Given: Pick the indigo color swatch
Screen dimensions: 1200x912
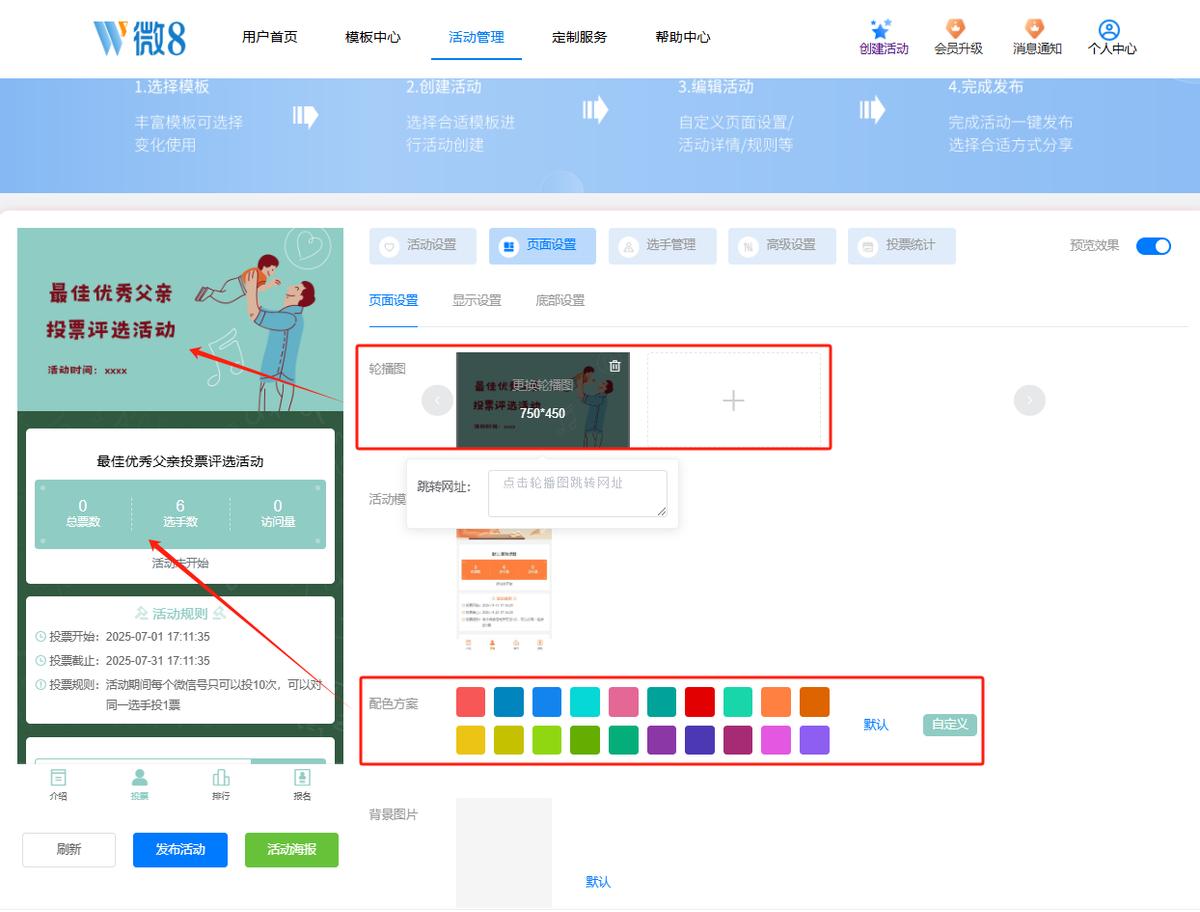Looking at the screenshot, I should coord(700,740).
